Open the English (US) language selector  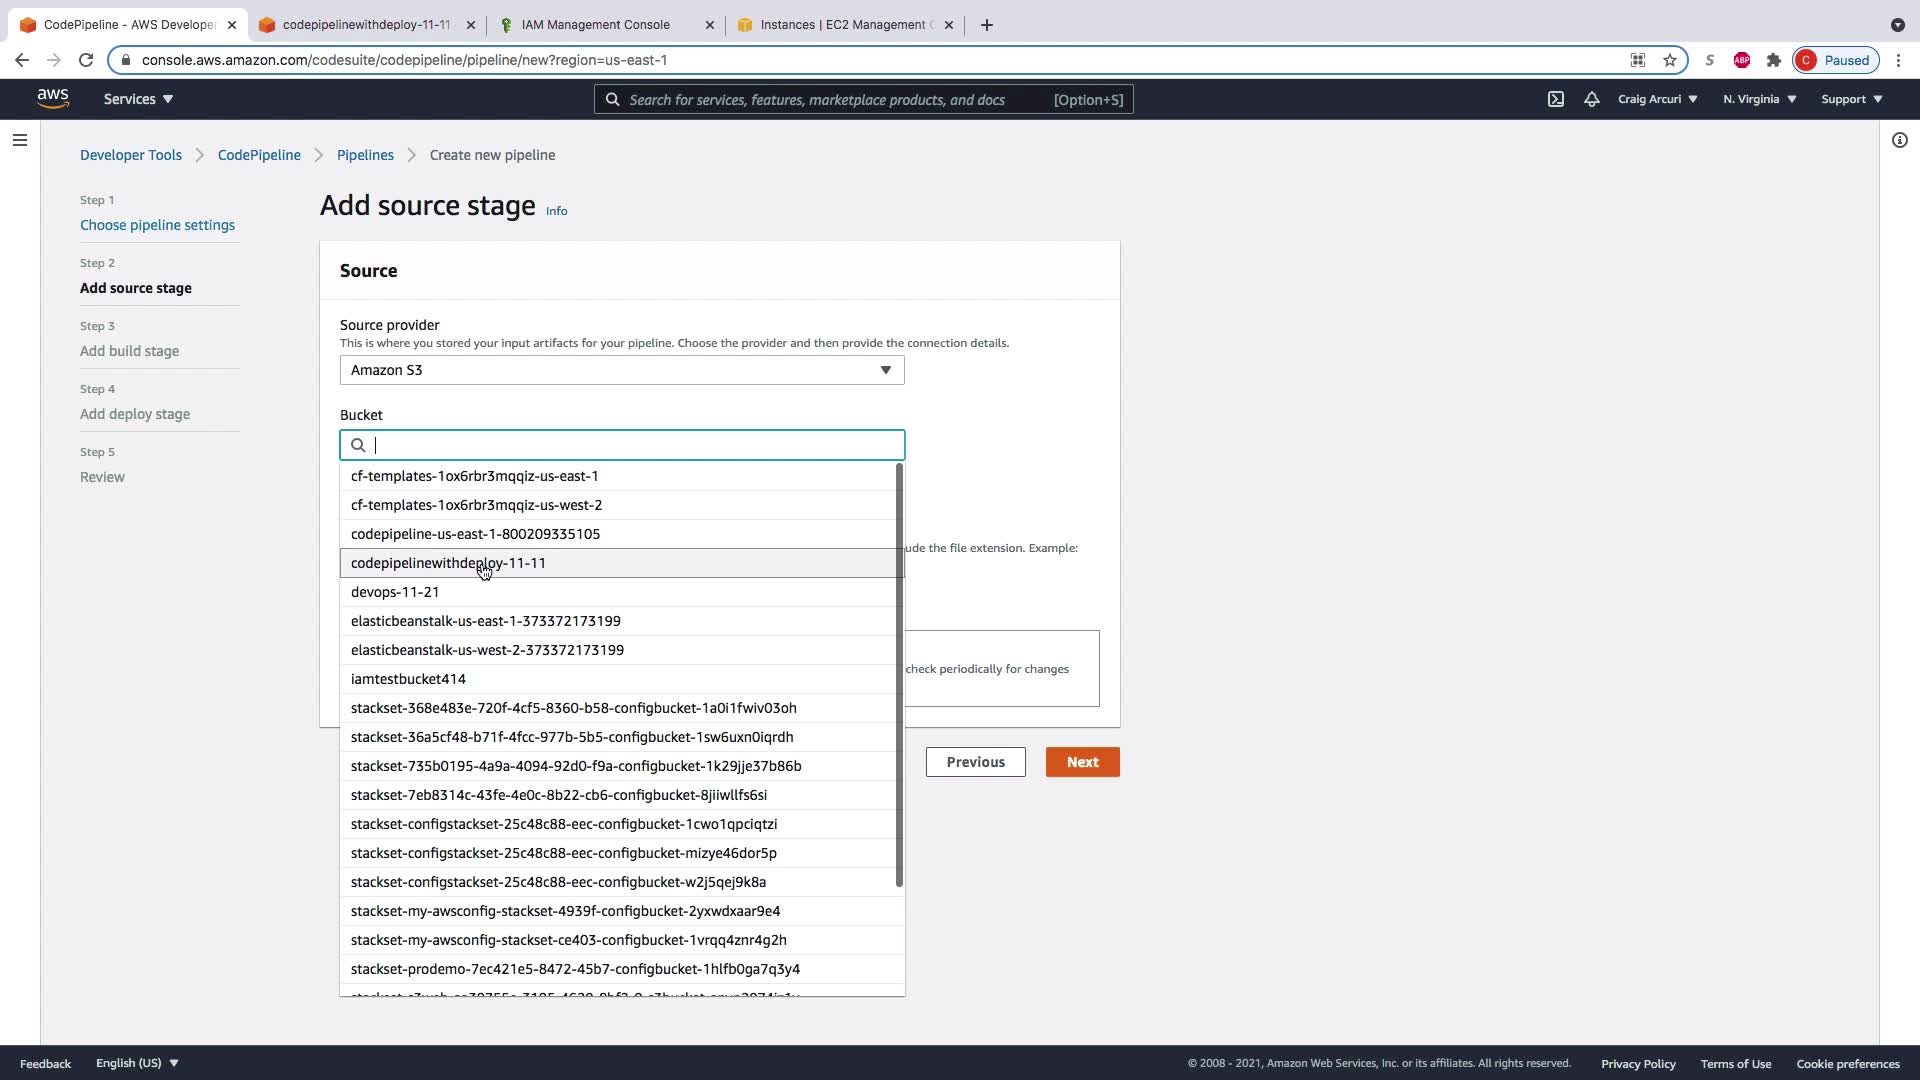tap(137, 1063)
